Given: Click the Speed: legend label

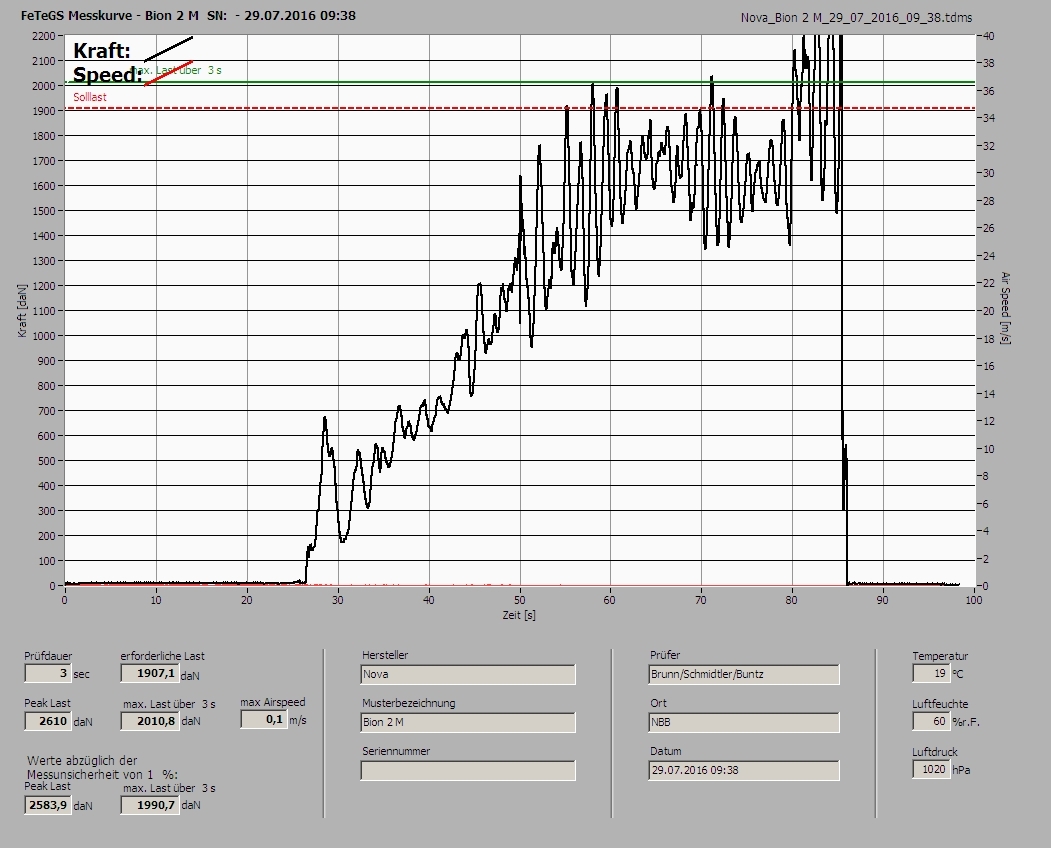Looking at the screenshot, I should tap(107, 74).
